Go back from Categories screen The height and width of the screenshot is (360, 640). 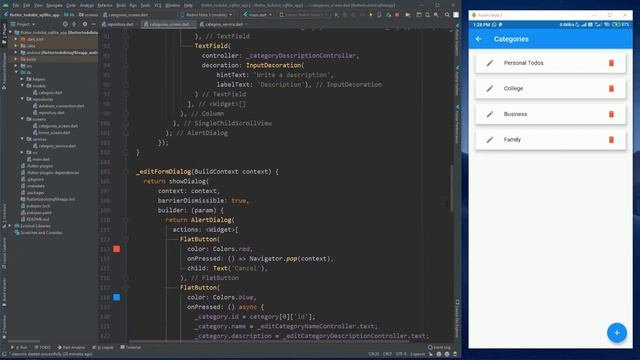click(x=479, y=39)
